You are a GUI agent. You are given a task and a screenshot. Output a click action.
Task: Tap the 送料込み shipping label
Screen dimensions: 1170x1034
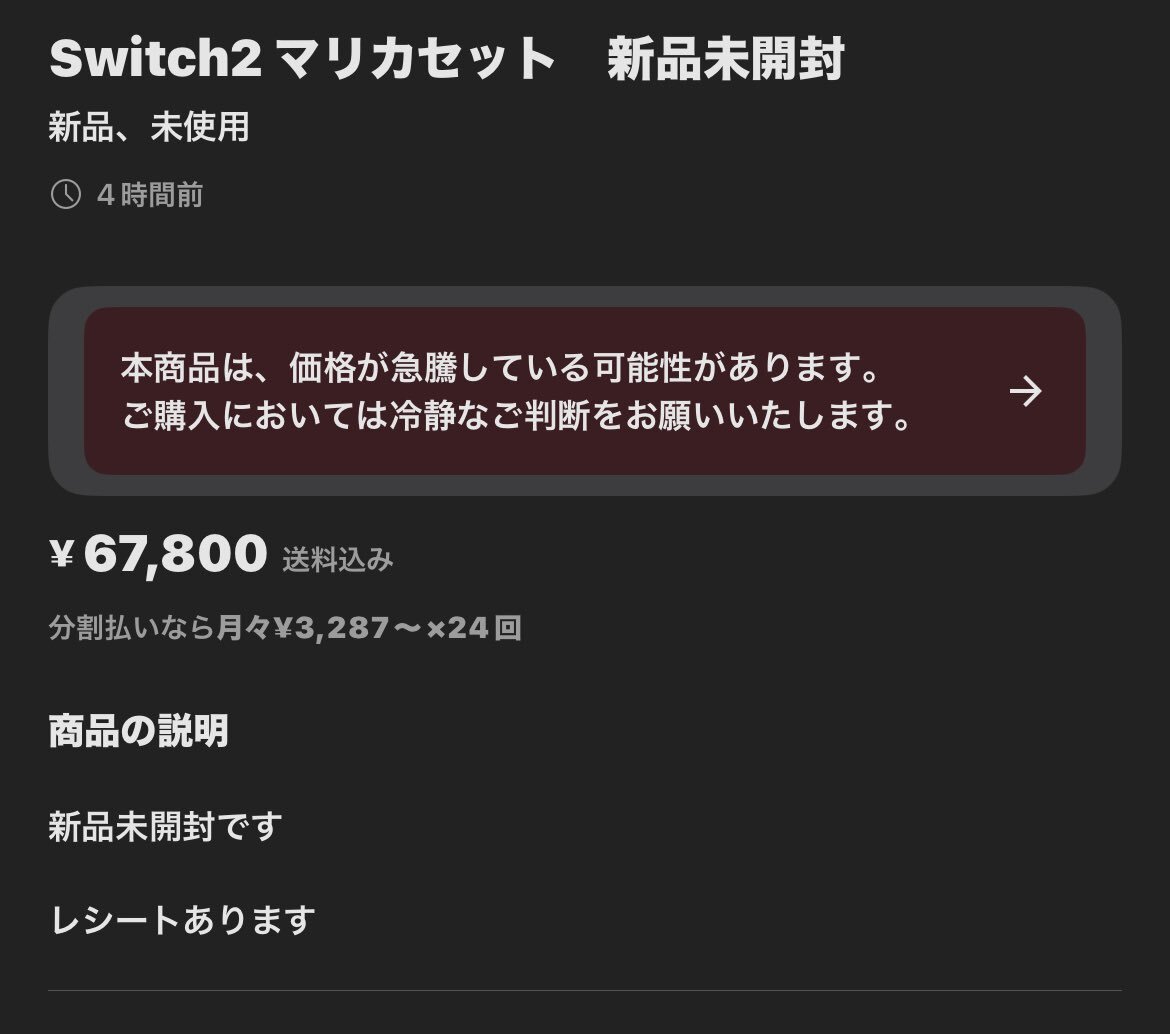(x=337, y=560)
